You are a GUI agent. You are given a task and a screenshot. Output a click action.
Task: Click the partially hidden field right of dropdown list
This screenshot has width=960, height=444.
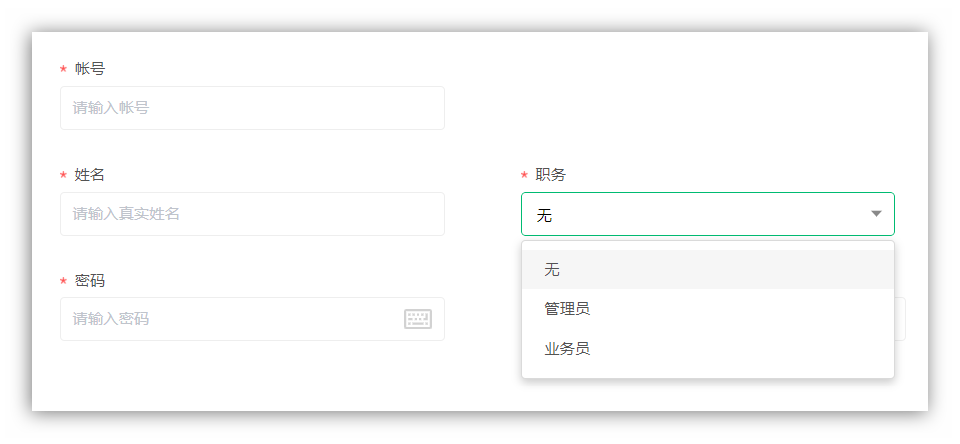click(900, 319)
